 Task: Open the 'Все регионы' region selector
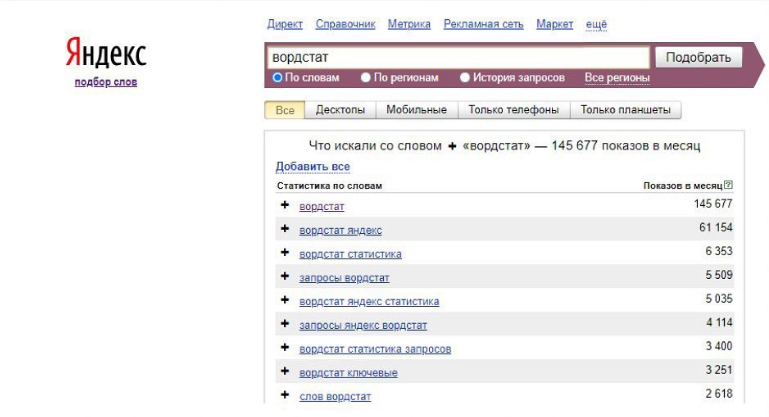point(617,78)
